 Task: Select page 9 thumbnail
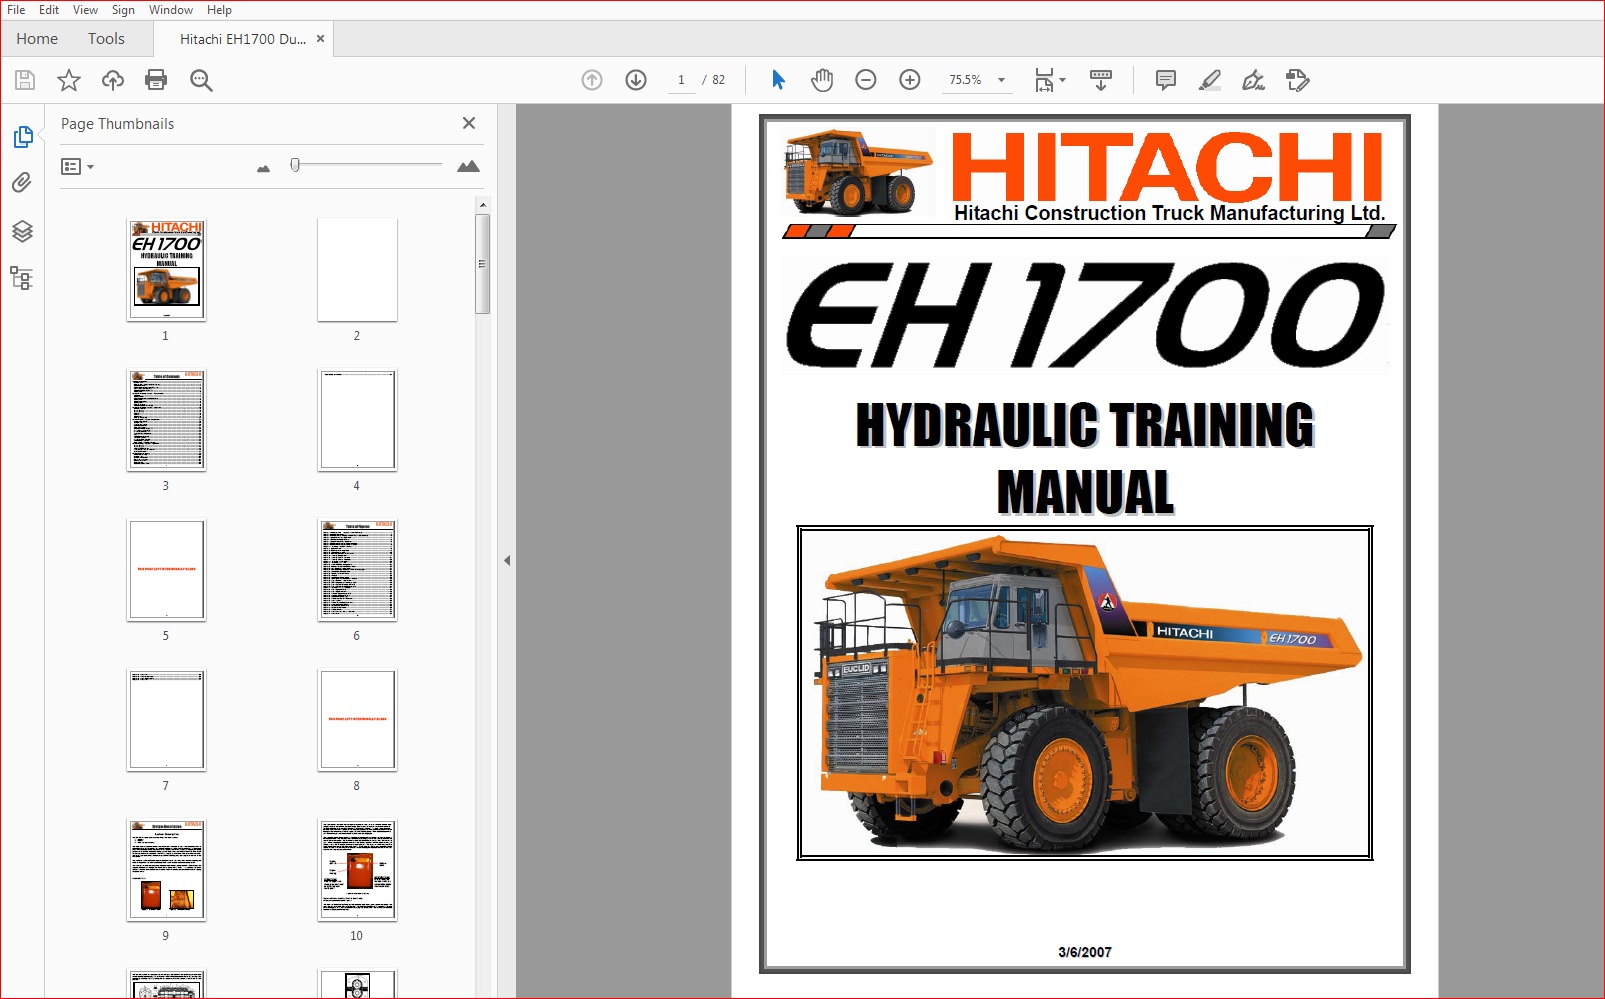pyautogui.click(x=166, y=869)
